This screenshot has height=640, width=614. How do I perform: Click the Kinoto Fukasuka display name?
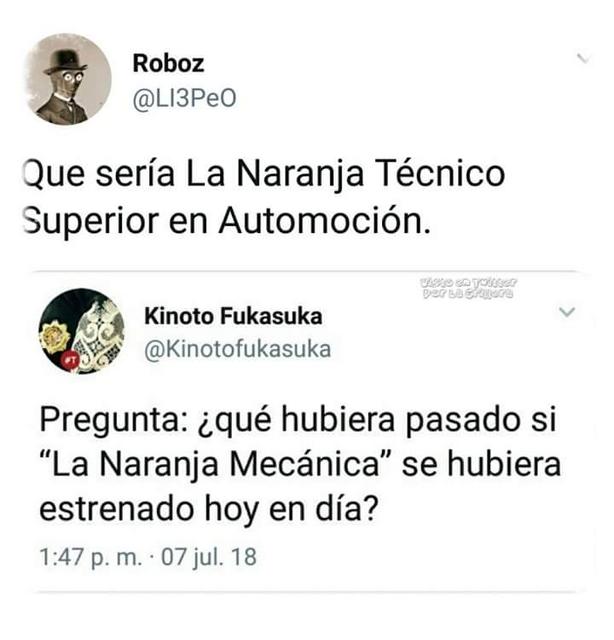233,316
